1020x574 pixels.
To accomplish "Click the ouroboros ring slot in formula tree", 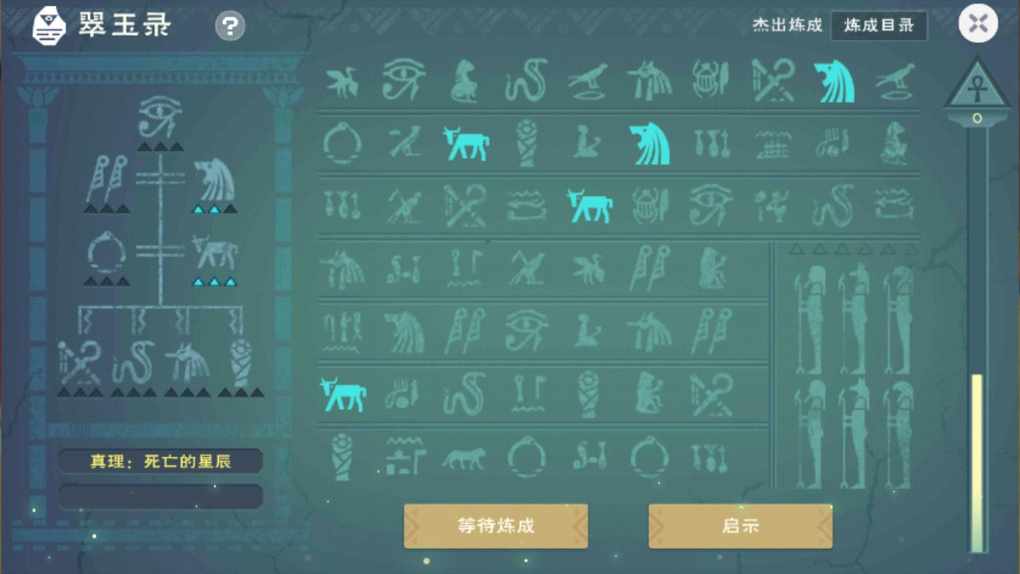I will point(106,253).
